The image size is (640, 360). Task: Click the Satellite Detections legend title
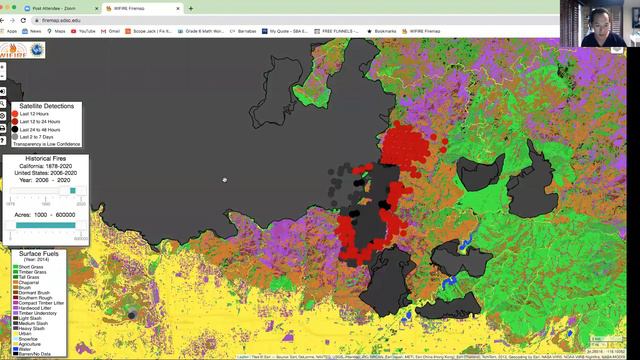point(47,106)
